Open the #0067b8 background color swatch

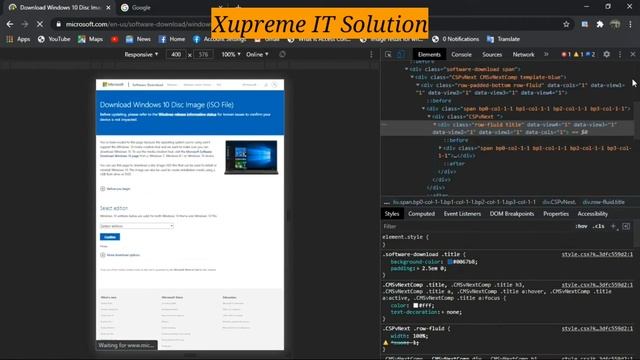(450, 262)
